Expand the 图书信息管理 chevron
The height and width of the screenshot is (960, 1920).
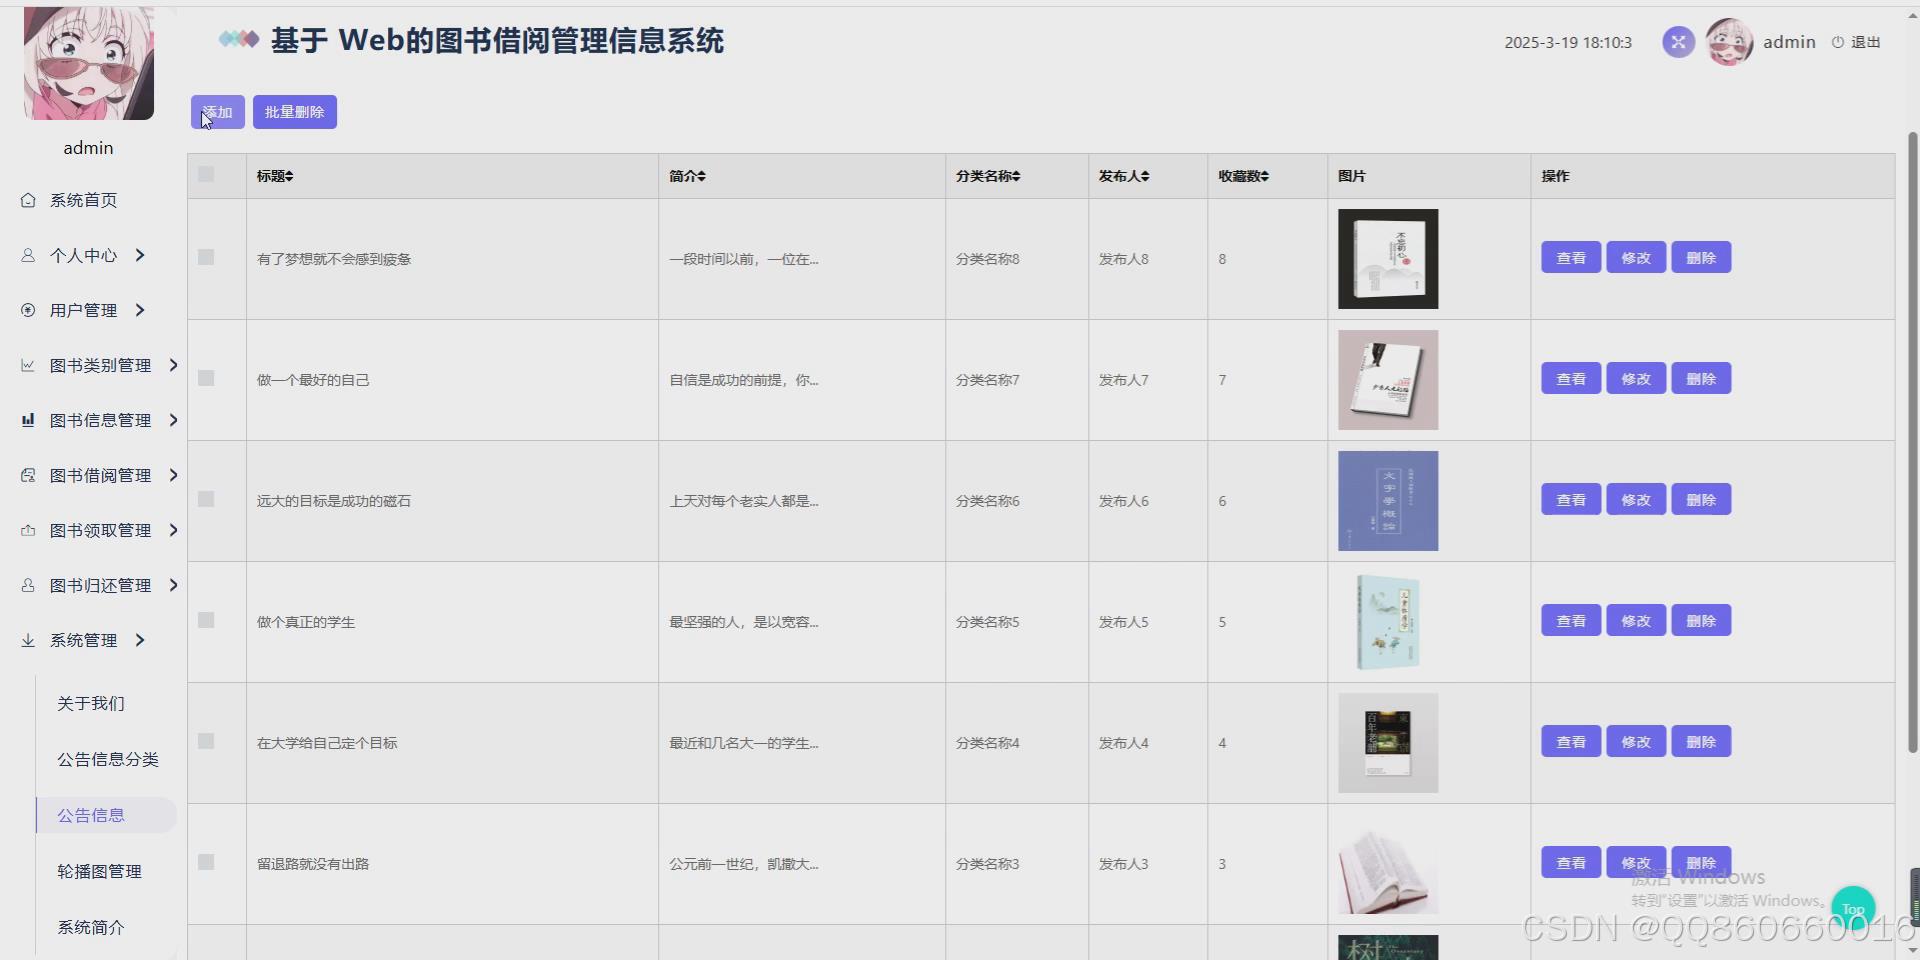click(173, 420)
